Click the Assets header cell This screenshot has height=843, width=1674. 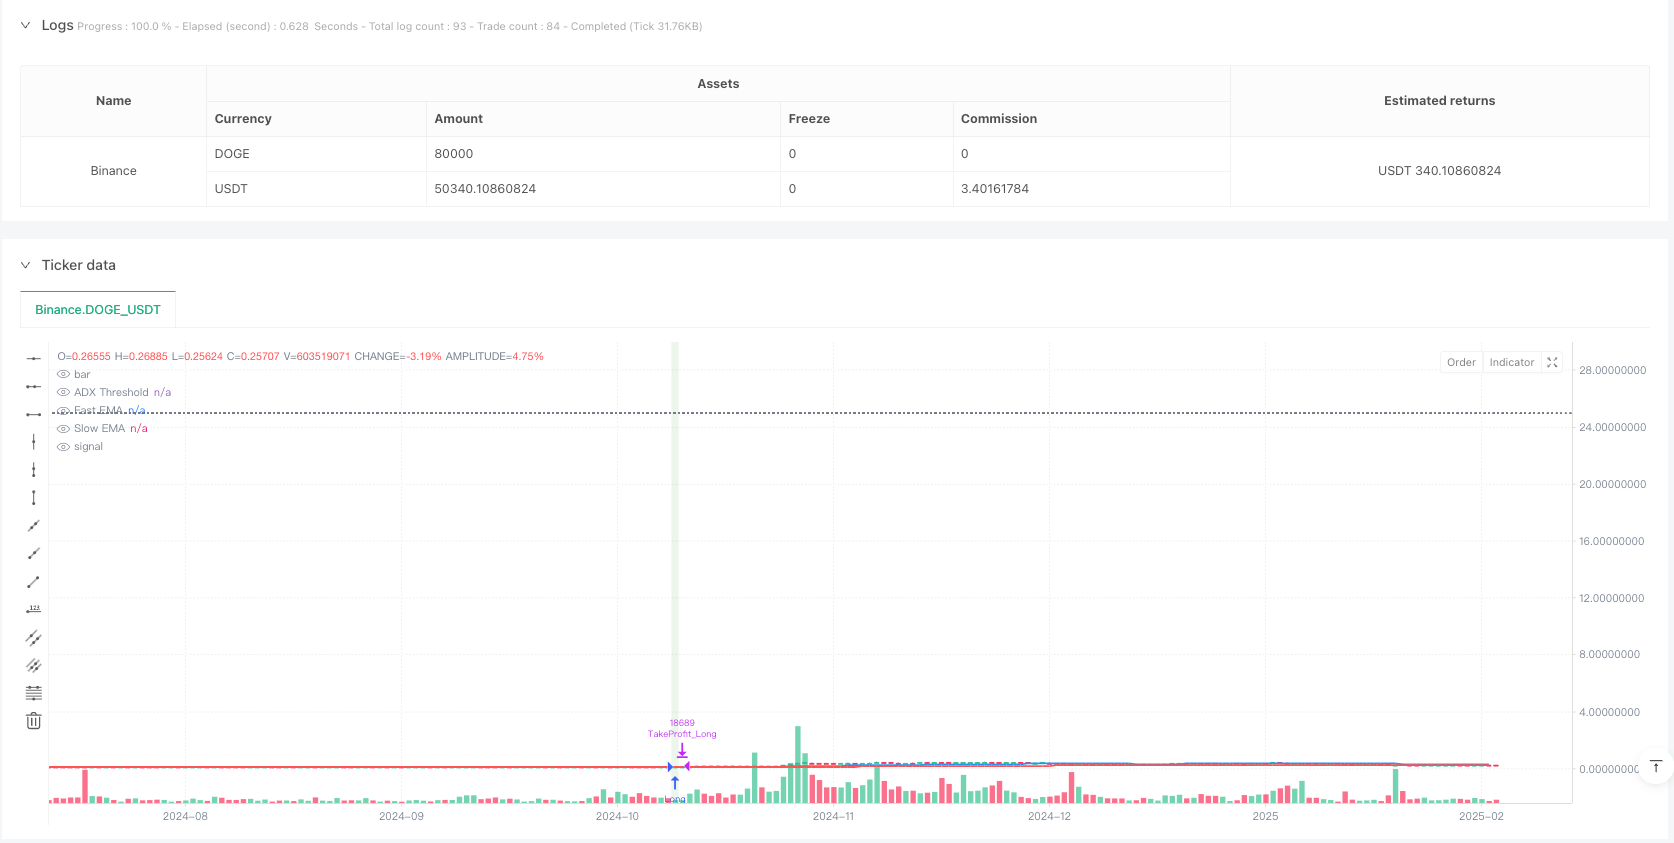[x=718, y=84]
